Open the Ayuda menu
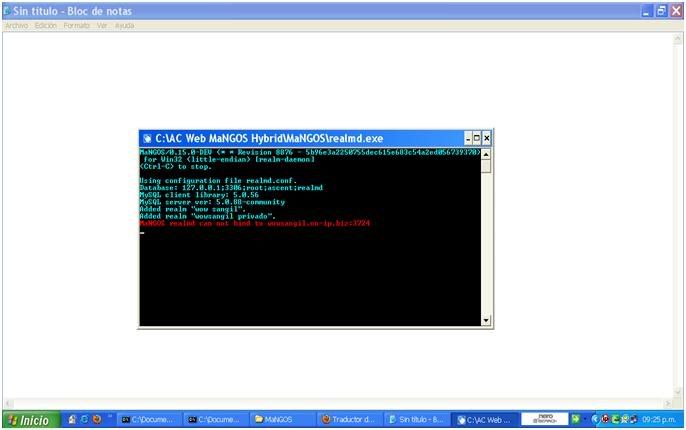The width and height of the screenshot is (686, 430). coord(125,26)
